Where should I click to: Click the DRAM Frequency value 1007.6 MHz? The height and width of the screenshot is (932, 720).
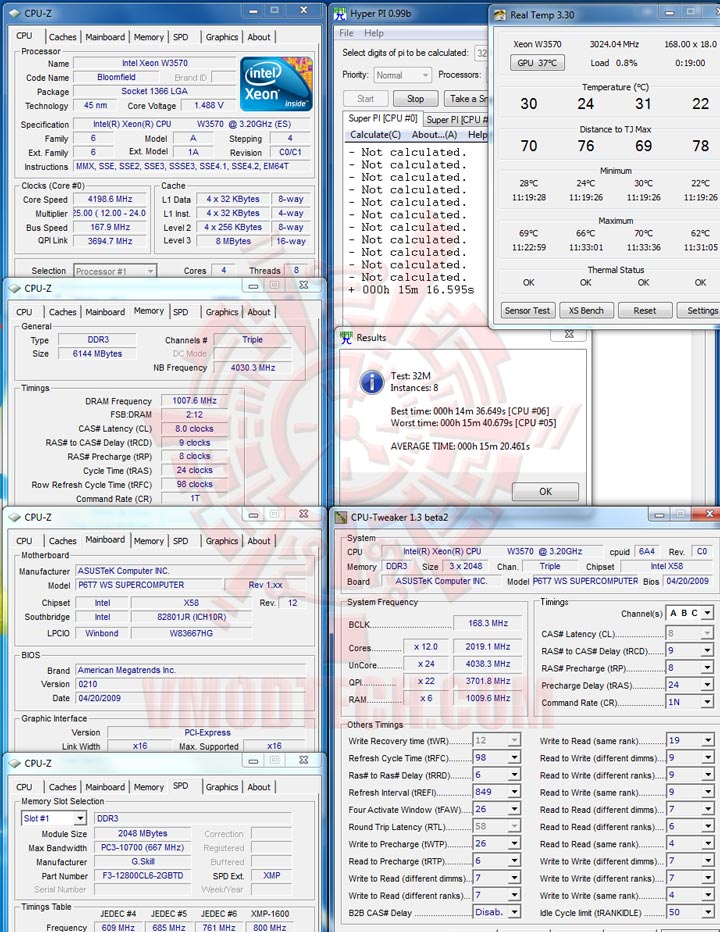(x=194, y=401)
